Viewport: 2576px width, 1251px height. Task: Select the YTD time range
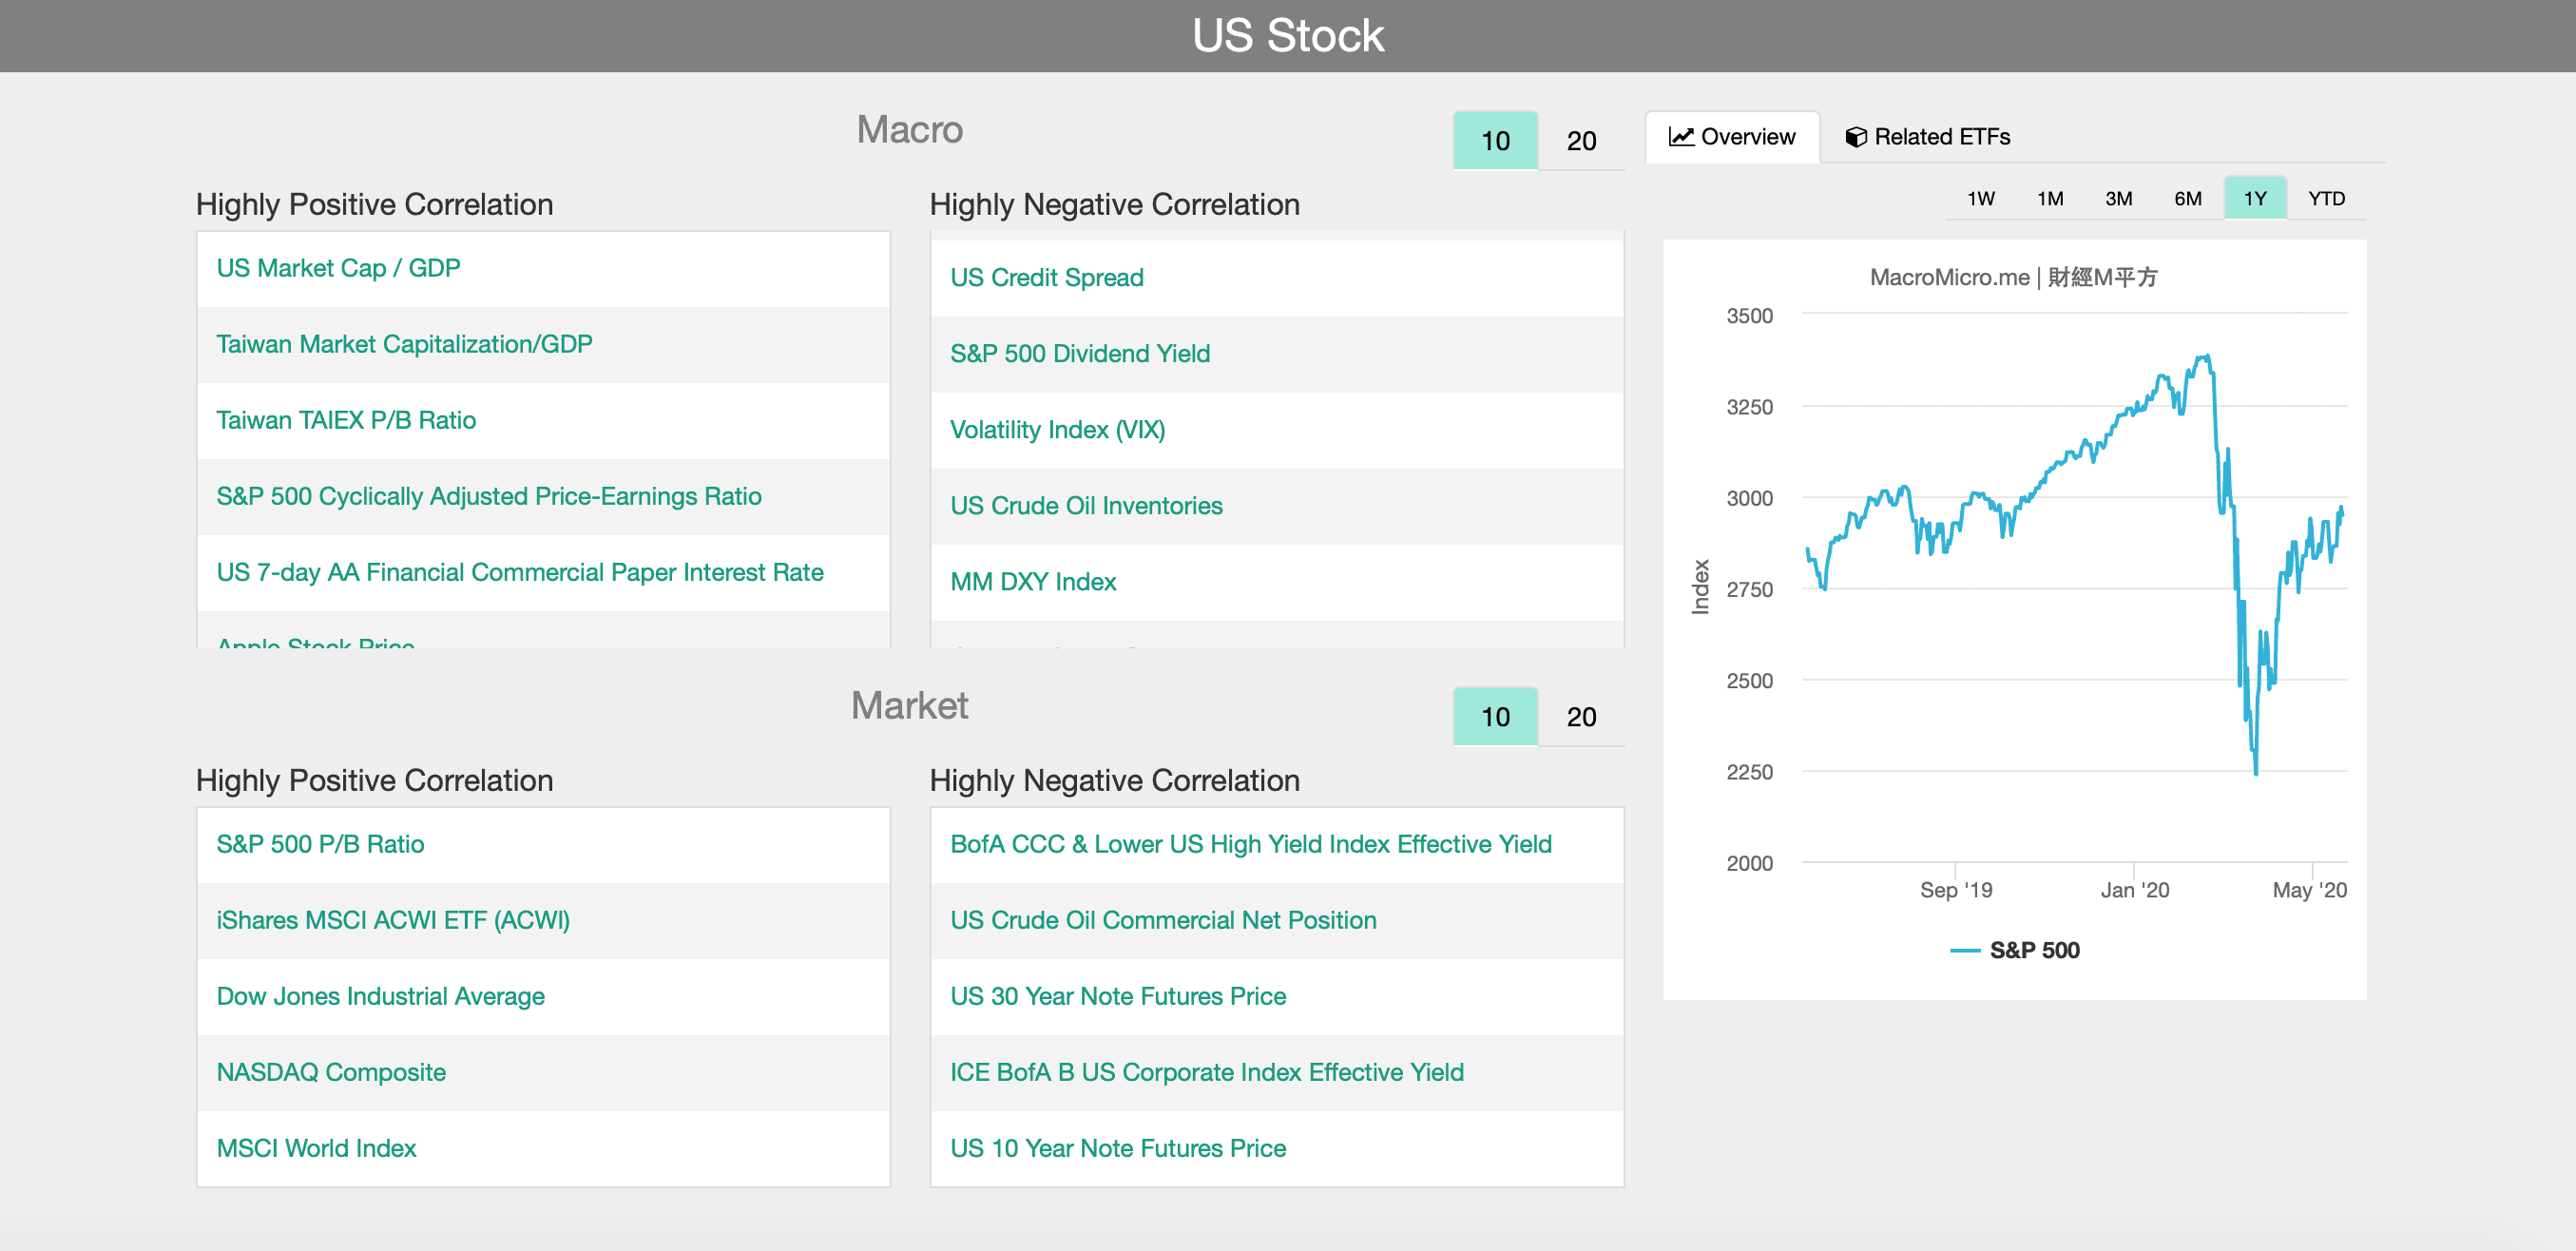(2325, 198)
